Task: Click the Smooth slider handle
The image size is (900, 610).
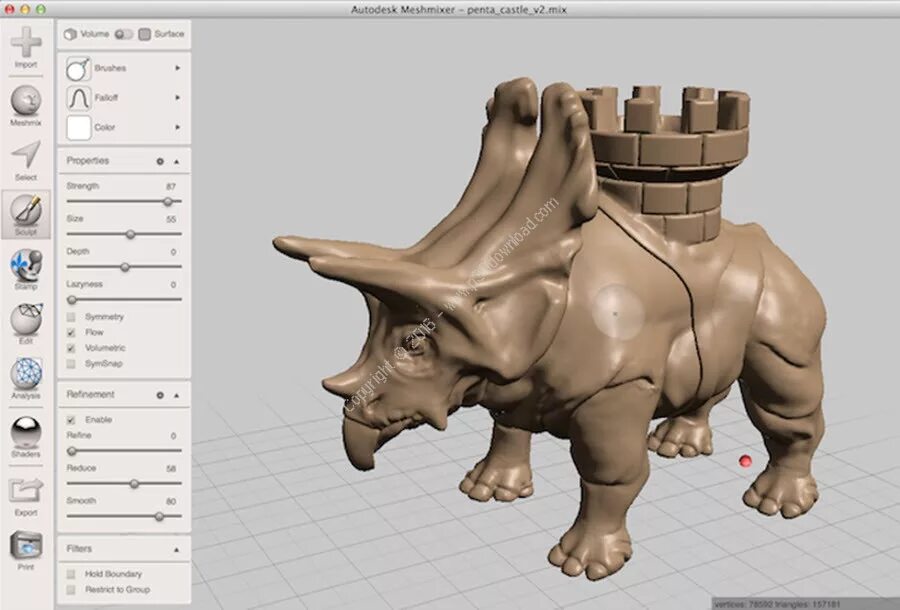Action: 159,516
